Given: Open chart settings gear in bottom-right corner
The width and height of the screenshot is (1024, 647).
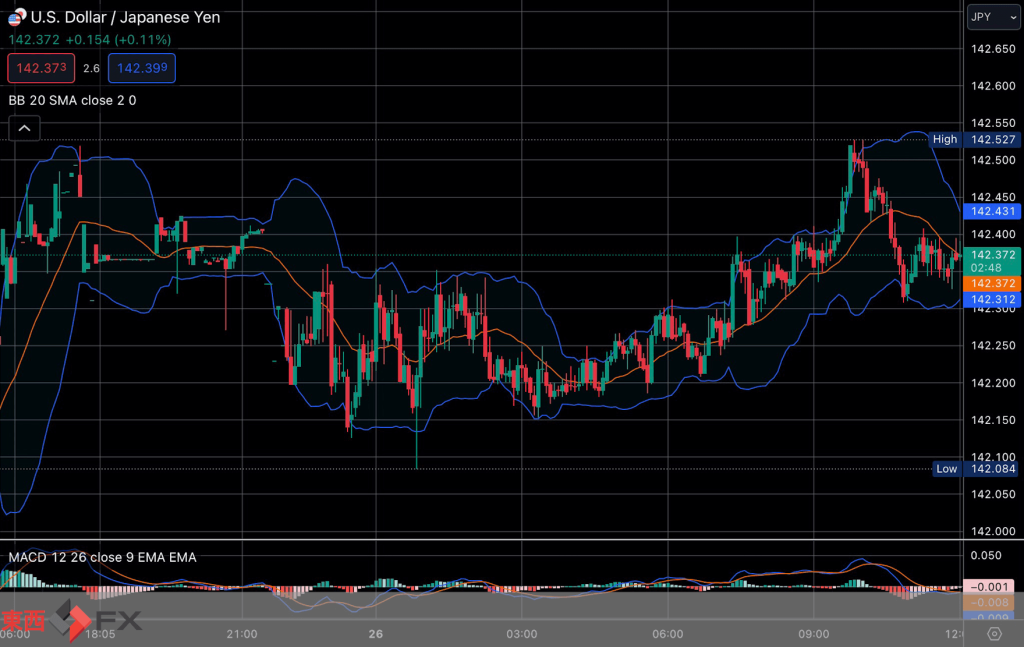Looking at the screenshot, I should point(994,633).
